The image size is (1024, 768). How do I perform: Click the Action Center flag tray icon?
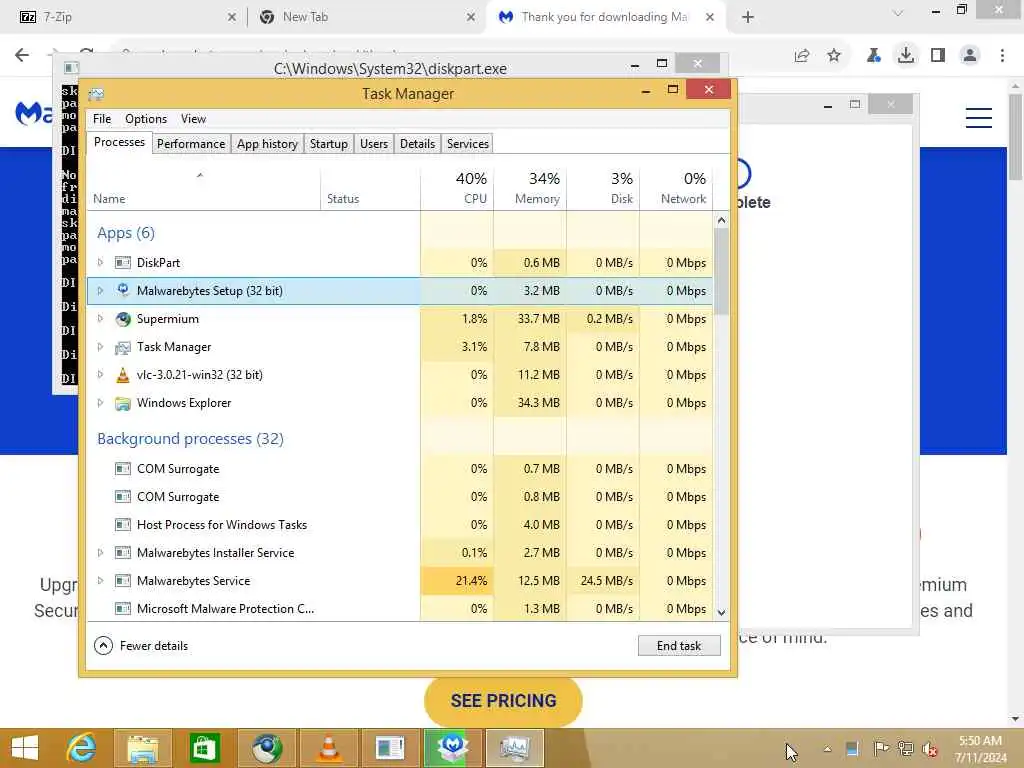click(x=880, y=748)
